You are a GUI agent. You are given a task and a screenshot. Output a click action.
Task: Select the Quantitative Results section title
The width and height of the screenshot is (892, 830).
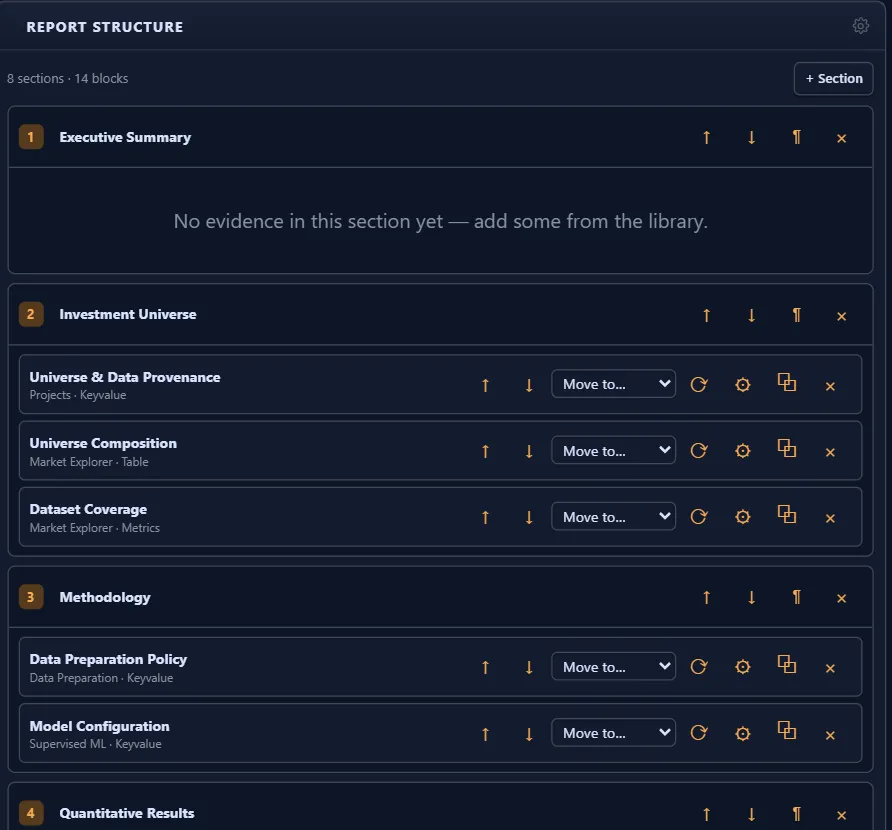[x=127, y=814]
